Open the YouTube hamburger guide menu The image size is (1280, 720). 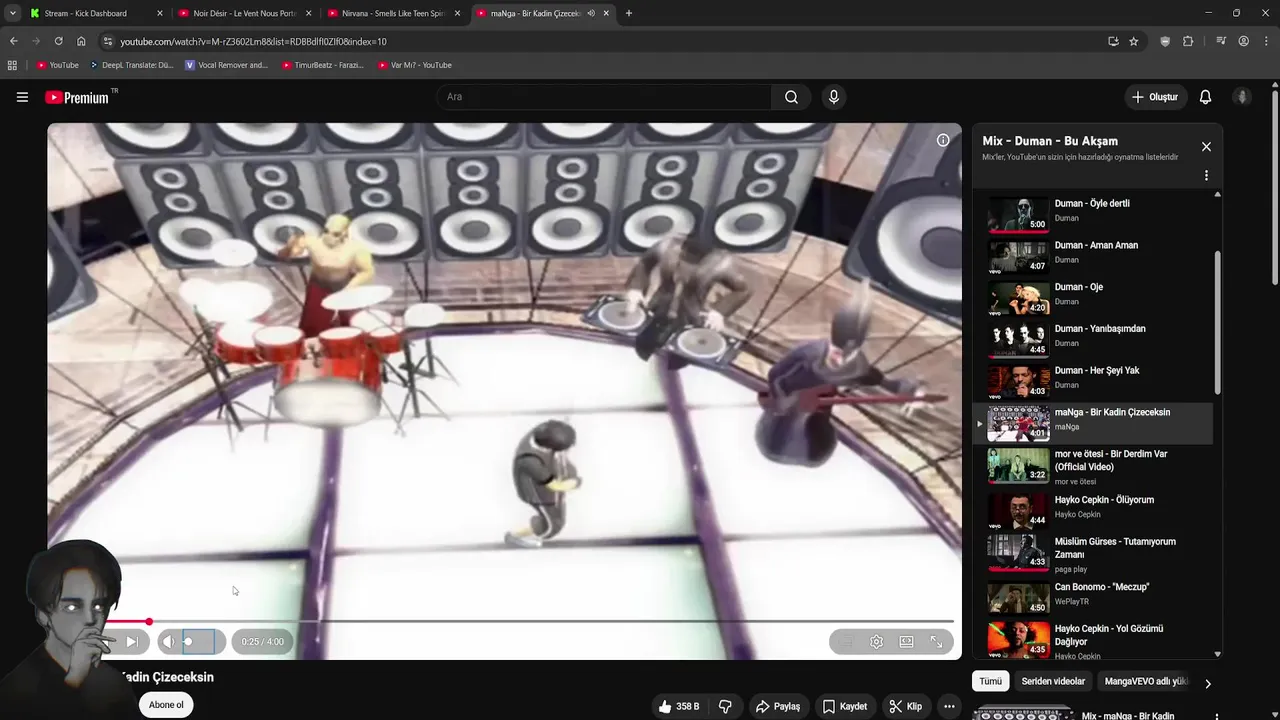pos(22,97)
